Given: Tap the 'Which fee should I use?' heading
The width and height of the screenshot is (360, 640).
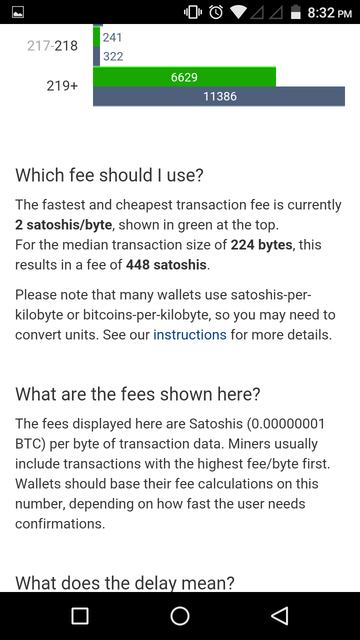Looking at the screenshot, I should pos(109,176).
